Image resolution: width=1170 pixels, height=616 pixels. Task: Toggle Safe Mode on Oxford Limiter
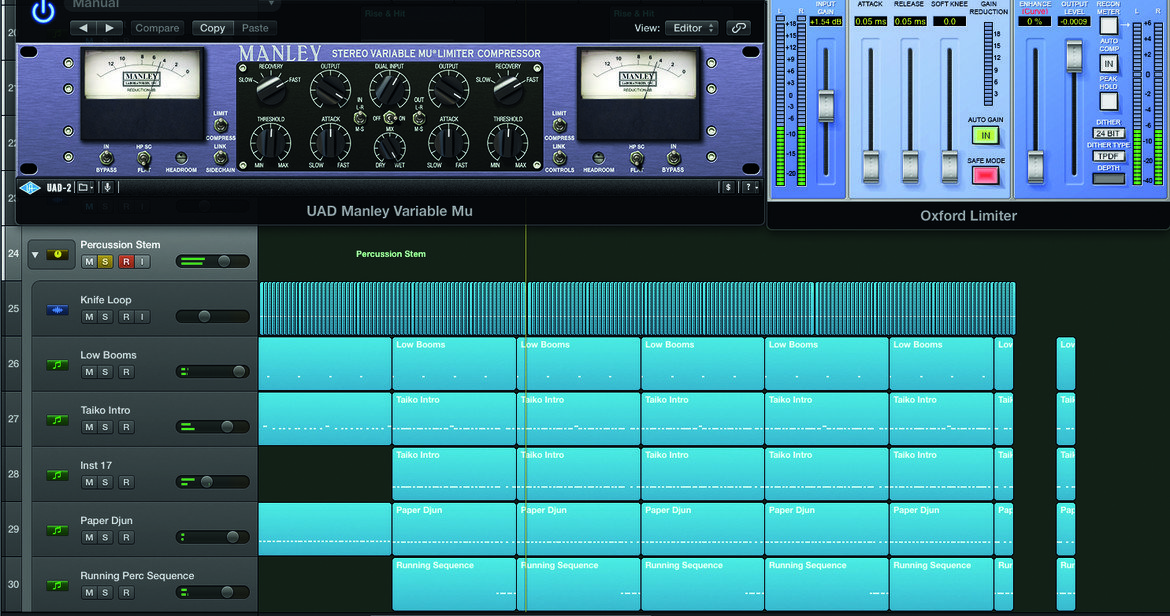pos(985,175)
